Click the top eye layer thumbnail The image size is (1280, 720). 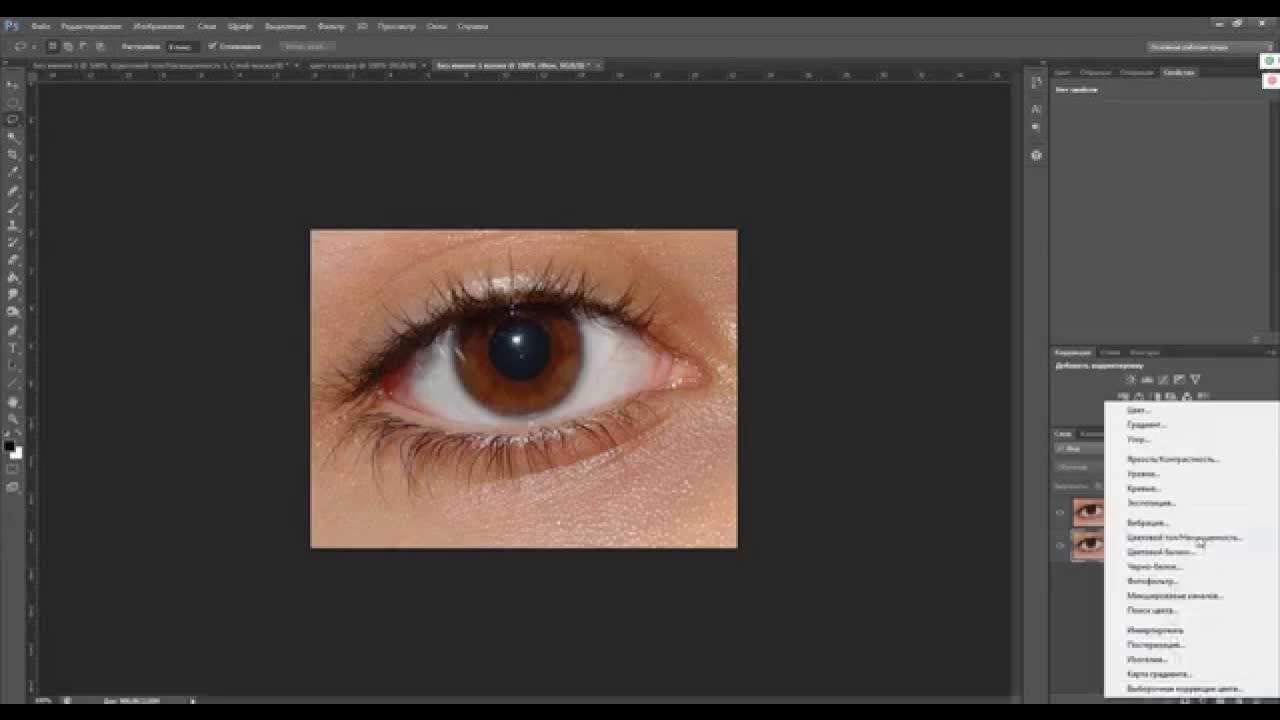click(x=1088, y=512)
